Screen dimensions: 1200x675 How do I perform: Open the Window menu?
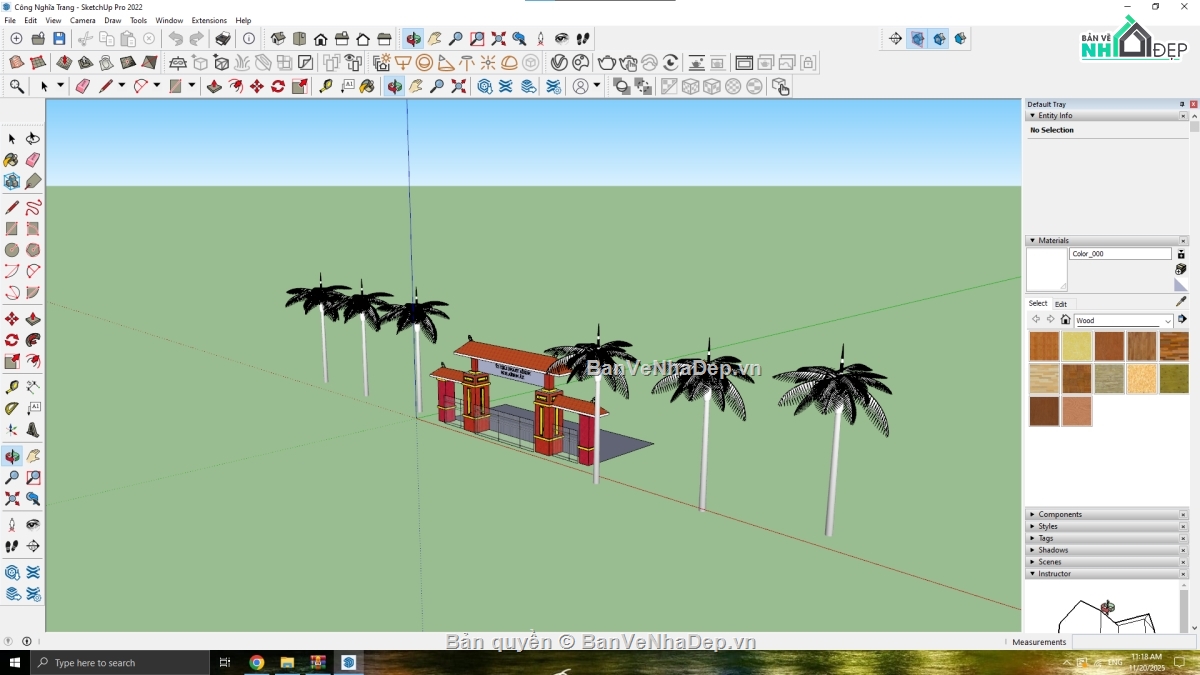pos(169,20)
